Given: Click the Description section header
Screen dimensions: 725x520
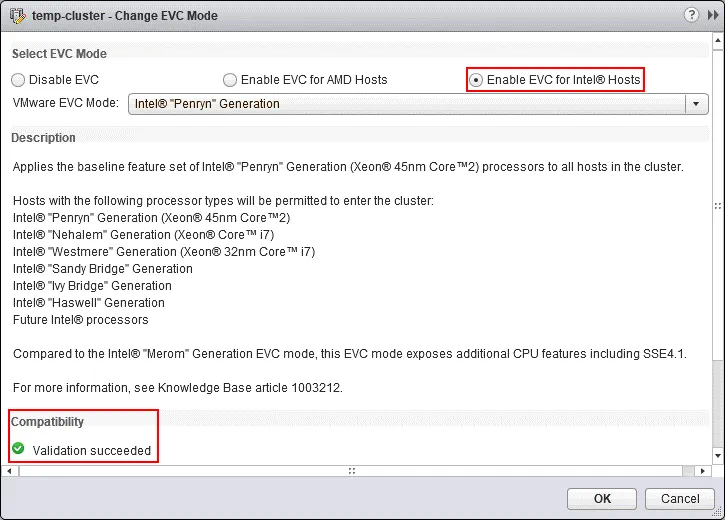Looking at the screenshot, I should pos(43,137).
